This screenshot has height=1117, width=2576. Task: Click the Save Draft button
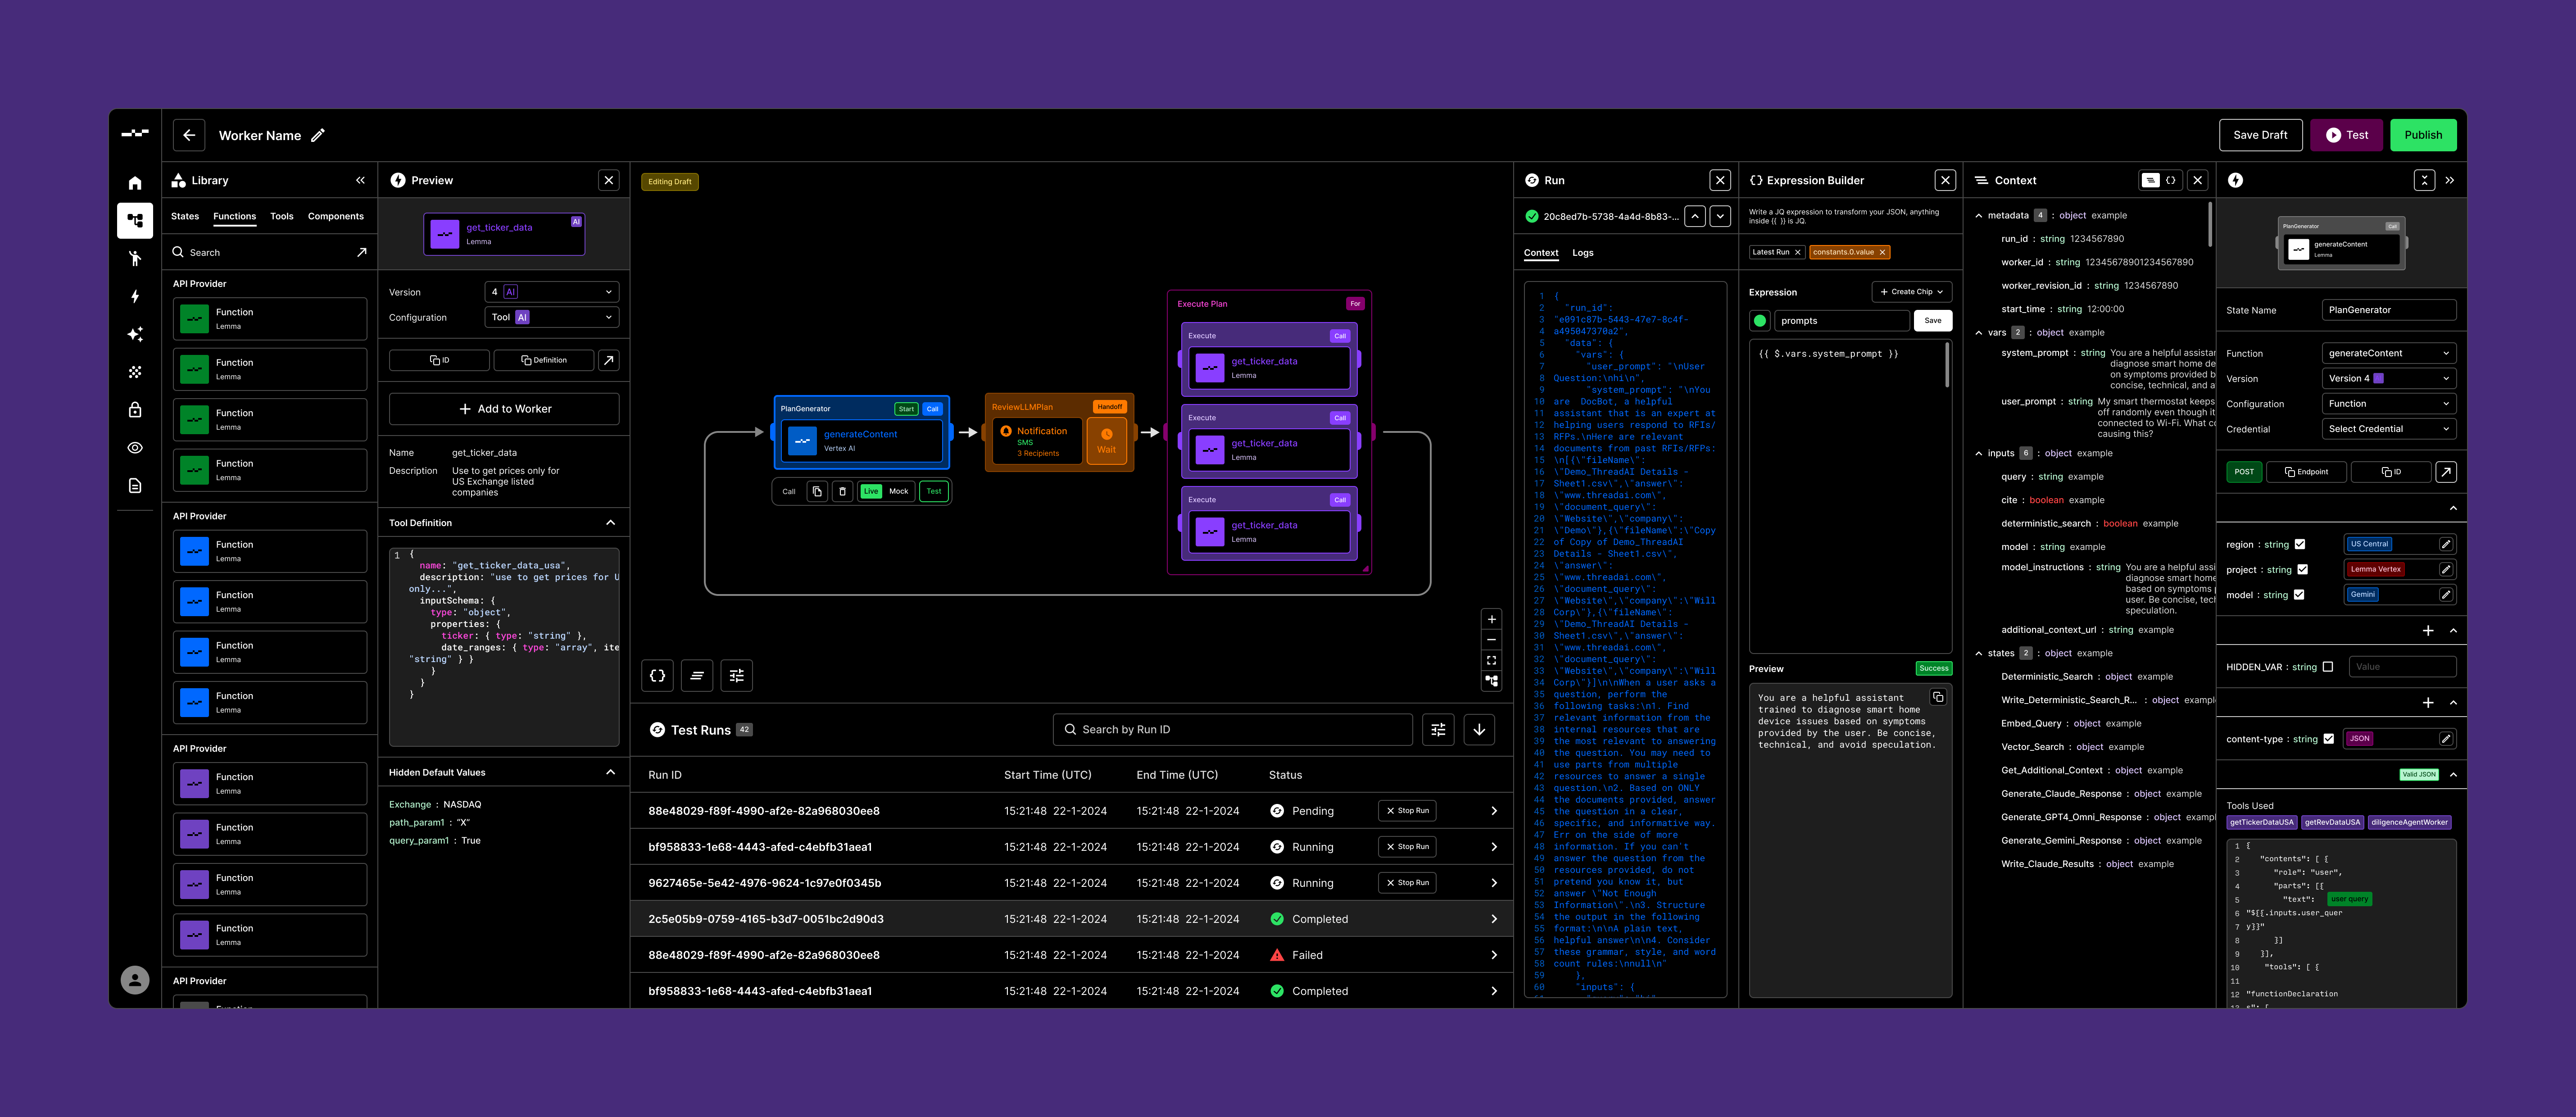(2260, 135)
